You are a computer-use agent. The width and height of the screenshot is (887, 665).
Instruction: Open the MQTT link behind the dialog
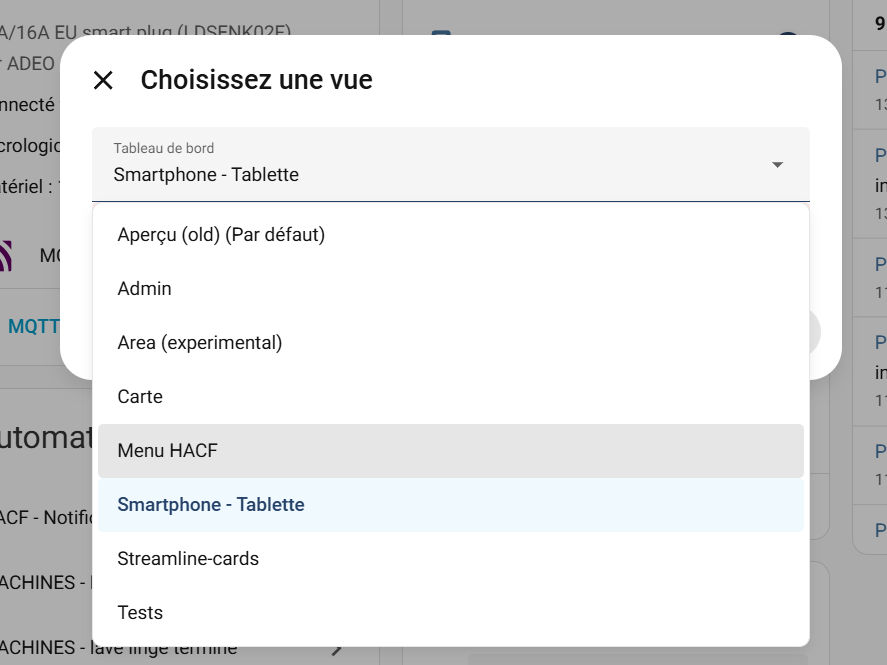coord(34,326)
